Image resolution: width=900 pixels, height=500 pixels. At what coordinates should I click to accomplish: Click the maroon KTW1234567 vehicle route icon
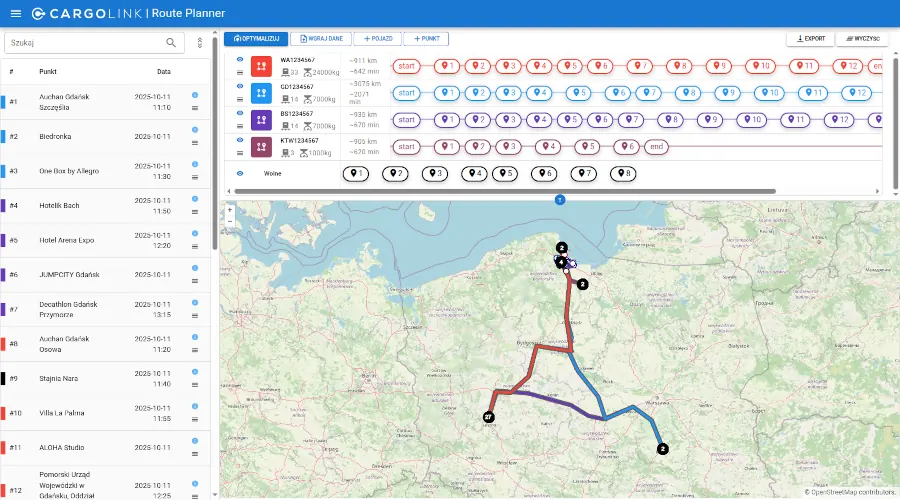coord(261,147)
